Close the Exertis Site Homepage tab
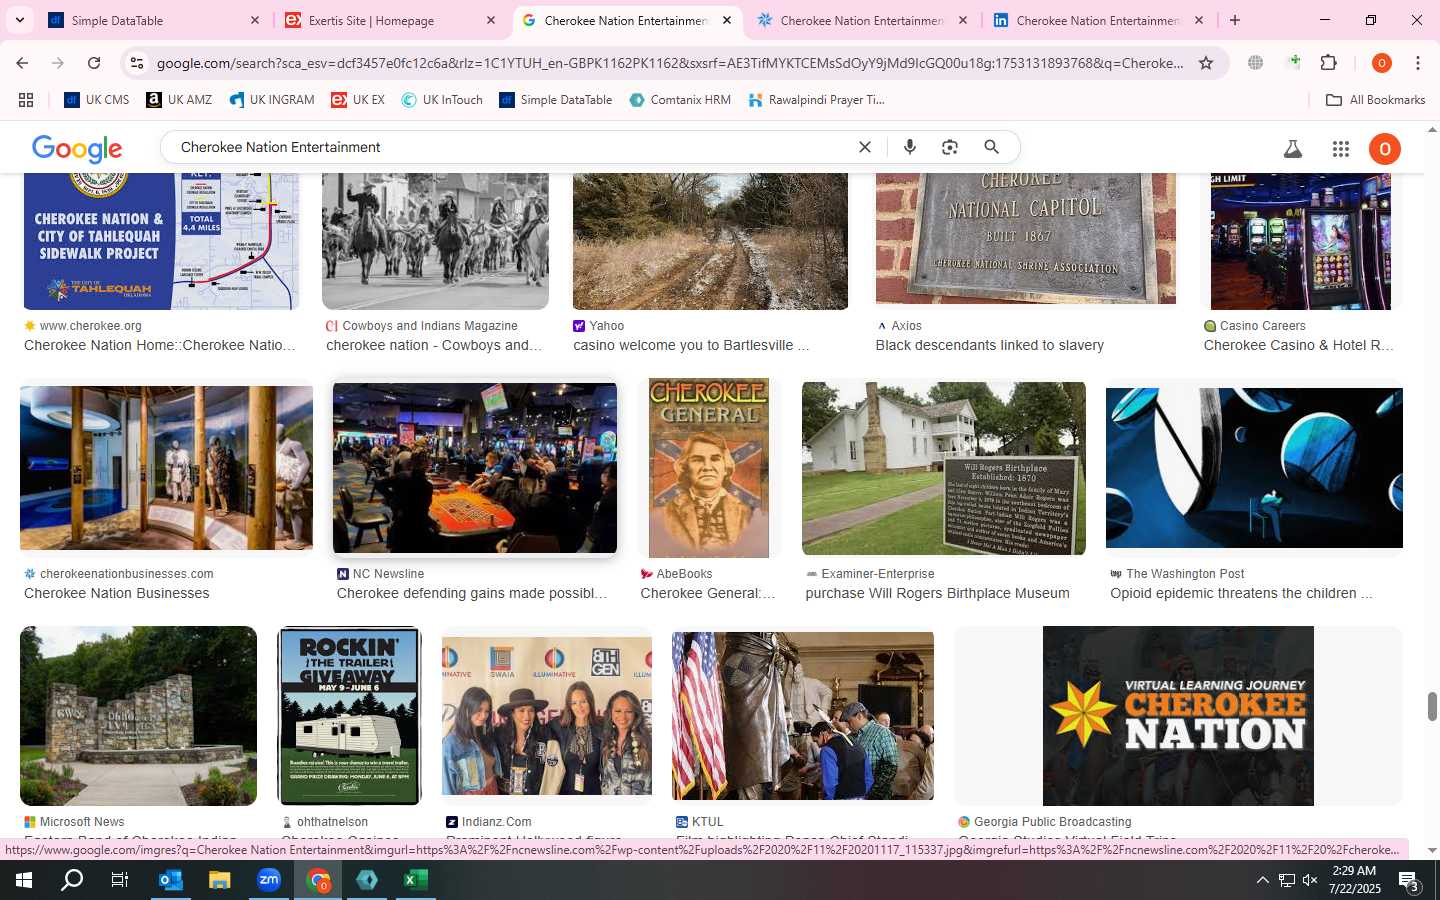 [491, 20]
